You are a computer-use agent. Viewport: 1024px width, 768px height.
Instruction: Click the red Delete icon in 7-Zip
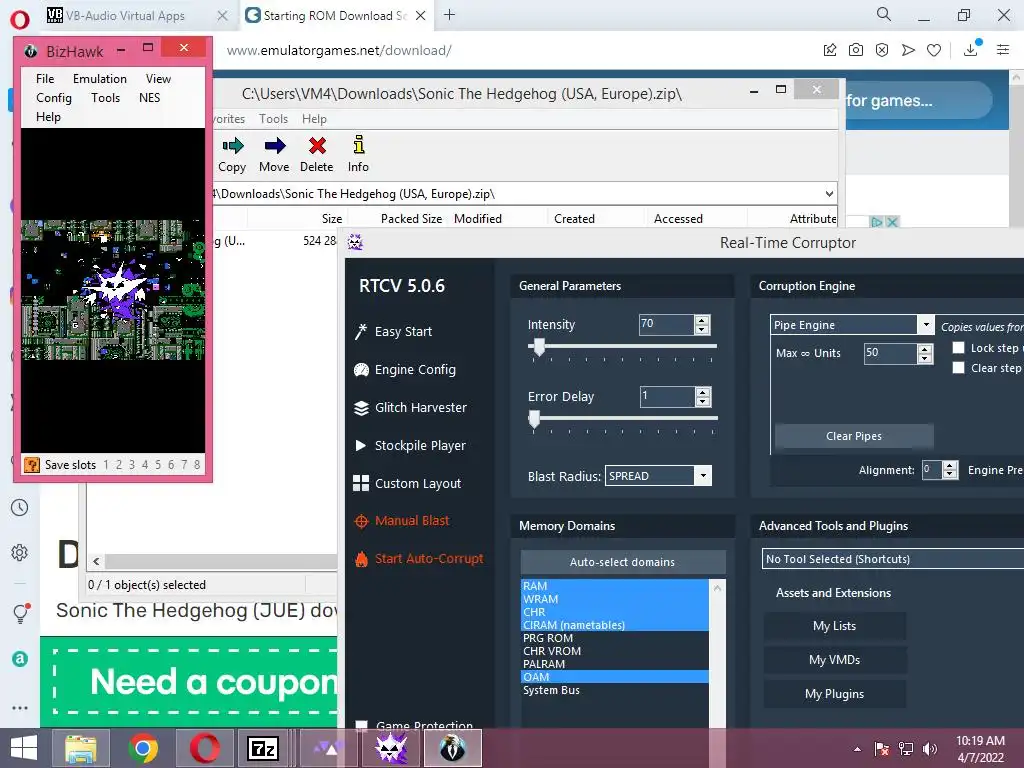[317, 146]
